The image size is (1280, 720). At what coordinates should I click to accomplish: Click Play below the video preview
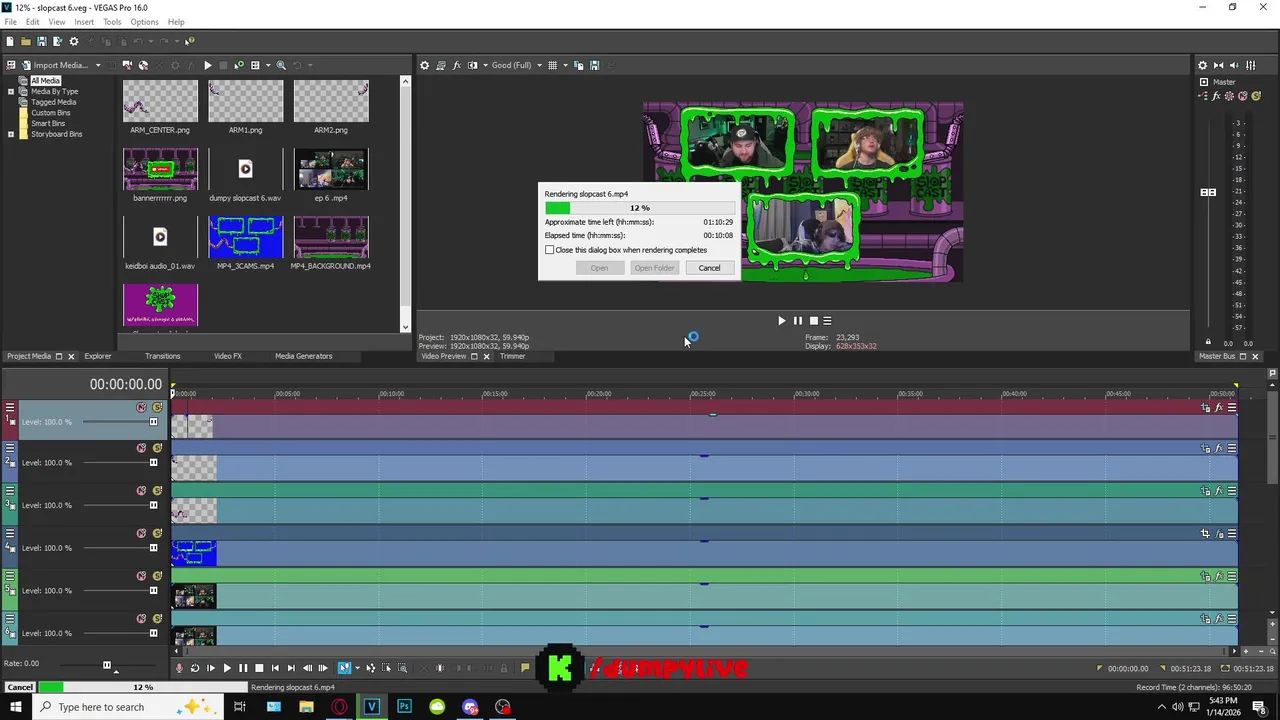point(781,321)
